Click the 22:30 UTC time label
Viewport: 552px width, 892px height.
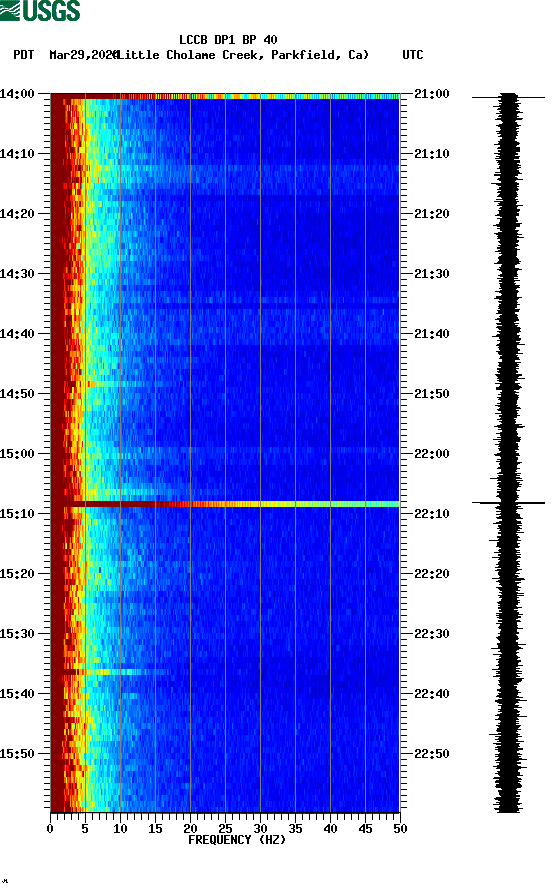pyautogui.click(x=432, y=634)
